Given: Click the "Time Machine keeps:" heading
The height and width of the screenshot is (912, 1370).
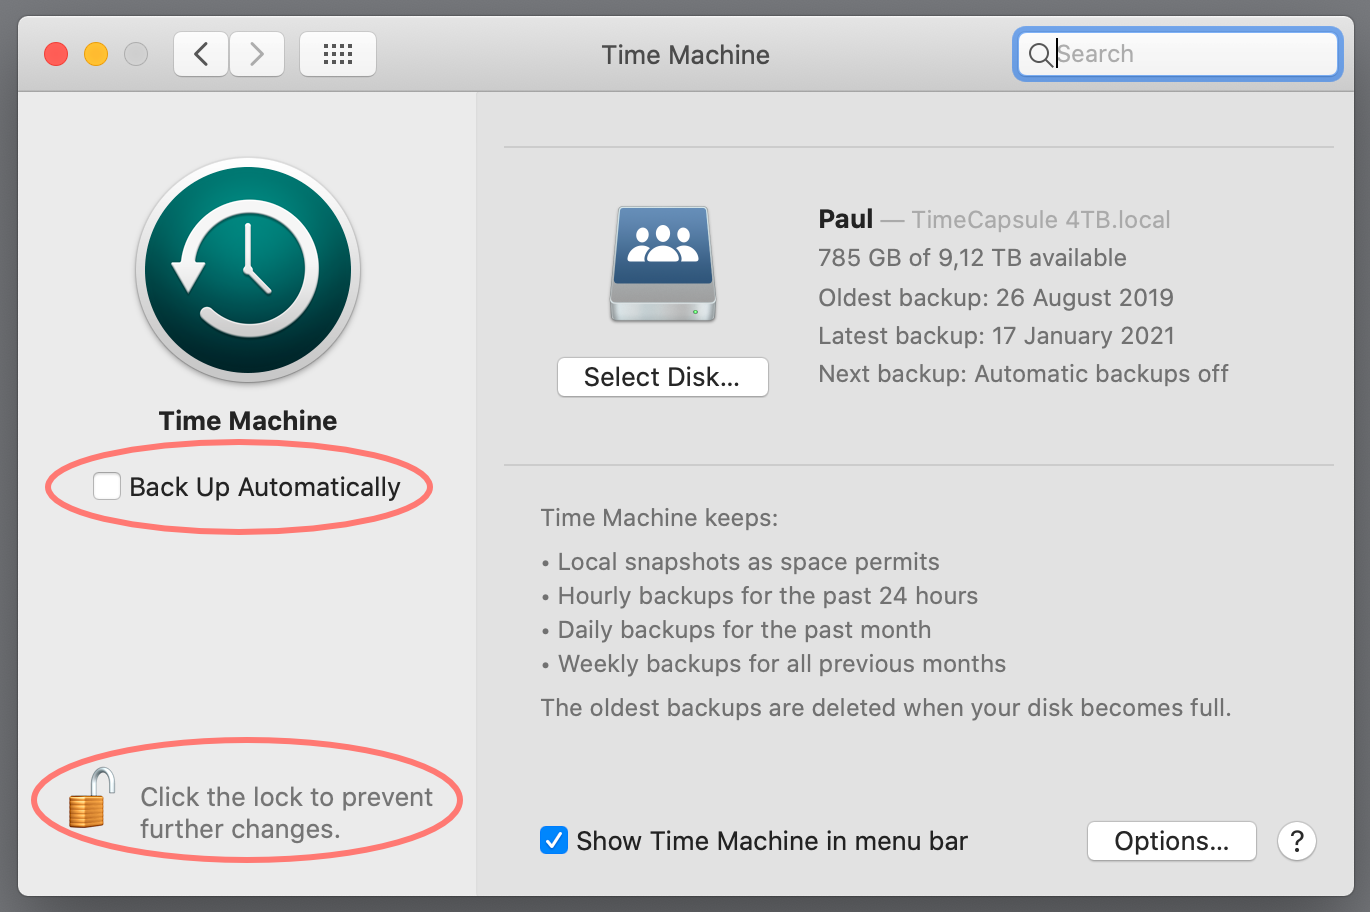Looking at the screenshot, I should coord(659,518).
